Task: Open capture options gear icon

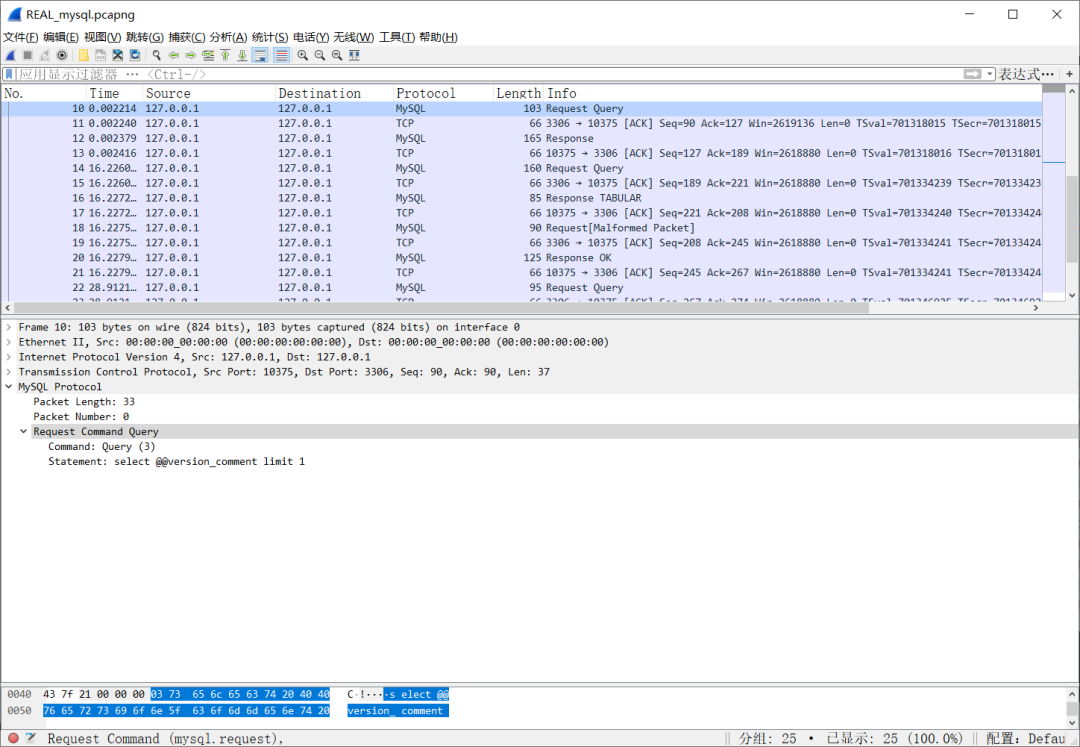Action: click(x=62, y=56)
